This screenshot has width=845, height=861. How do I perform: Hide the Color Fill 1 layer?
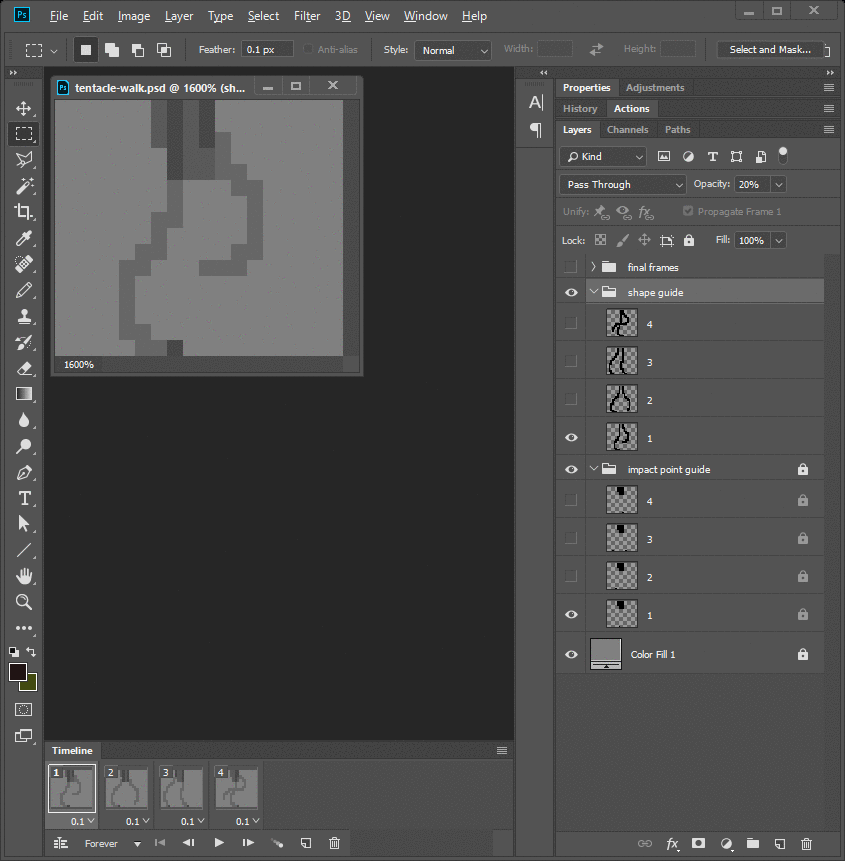point(571,654)
